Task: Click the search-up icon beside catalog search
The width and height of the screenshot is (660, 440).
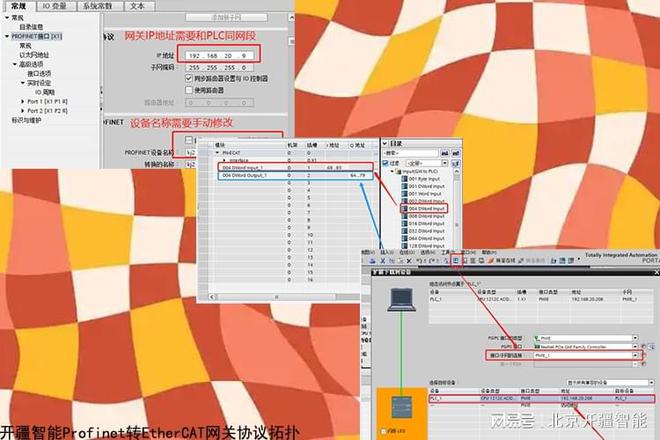Action: click(455, 153)
